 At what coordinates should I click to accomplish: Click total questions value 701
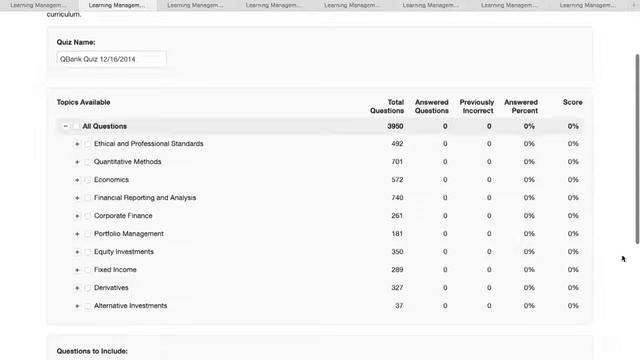pos(397,162)
